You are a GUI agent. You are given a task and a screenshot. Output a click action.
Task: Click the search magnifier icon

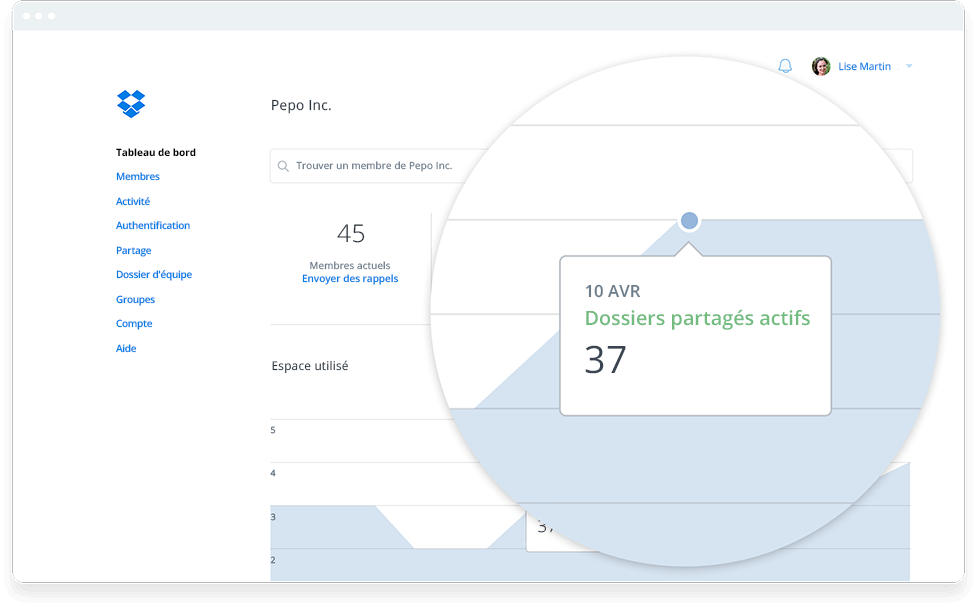[x=284, y=166]
